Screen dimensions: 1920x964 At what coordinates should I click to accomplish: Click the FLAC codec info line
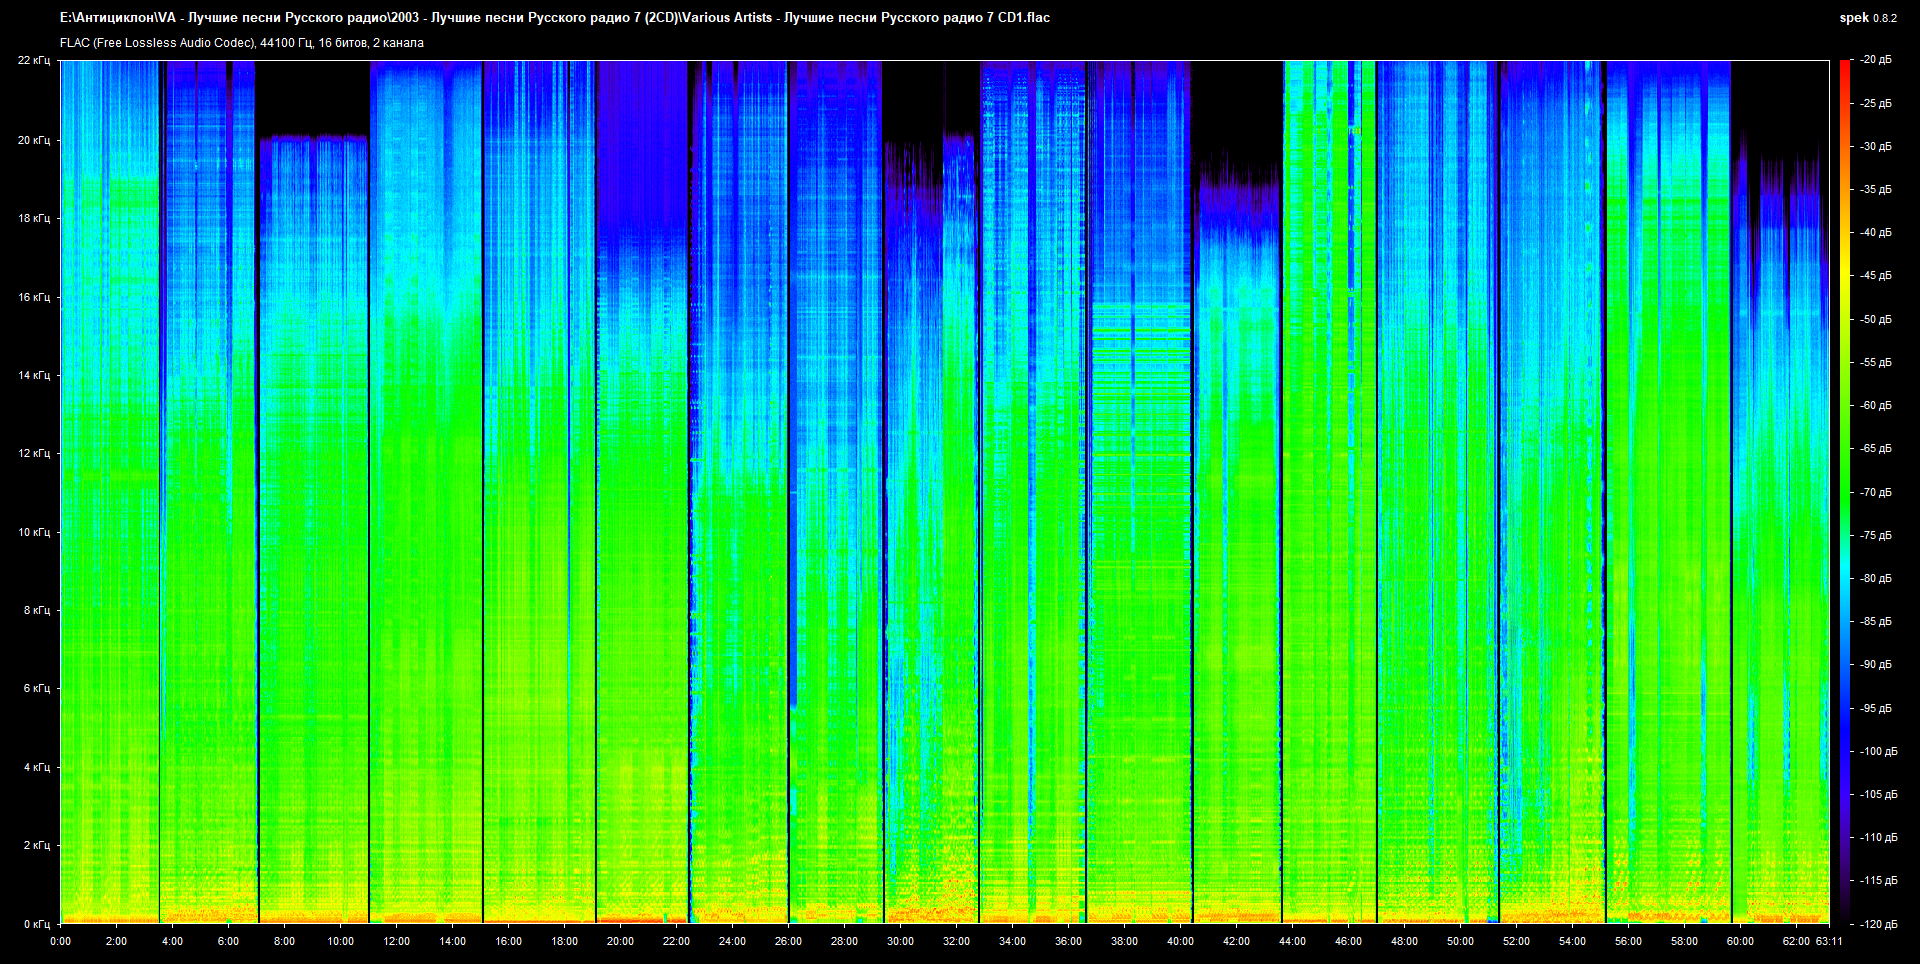tap(242, 43)
